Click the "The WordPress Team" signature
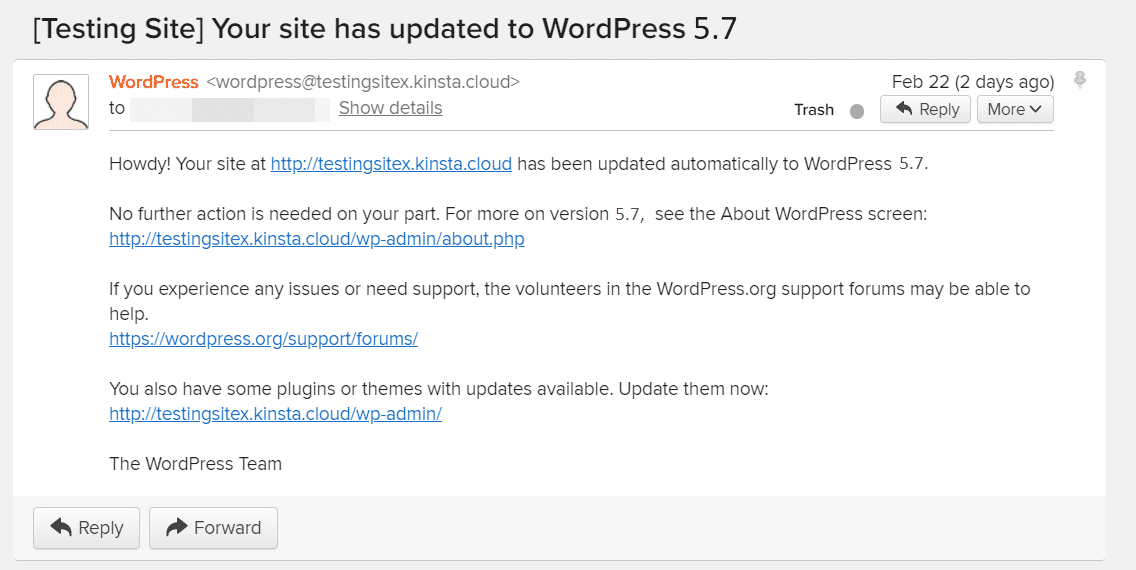The image size is (1136, 570). [195, 464]
